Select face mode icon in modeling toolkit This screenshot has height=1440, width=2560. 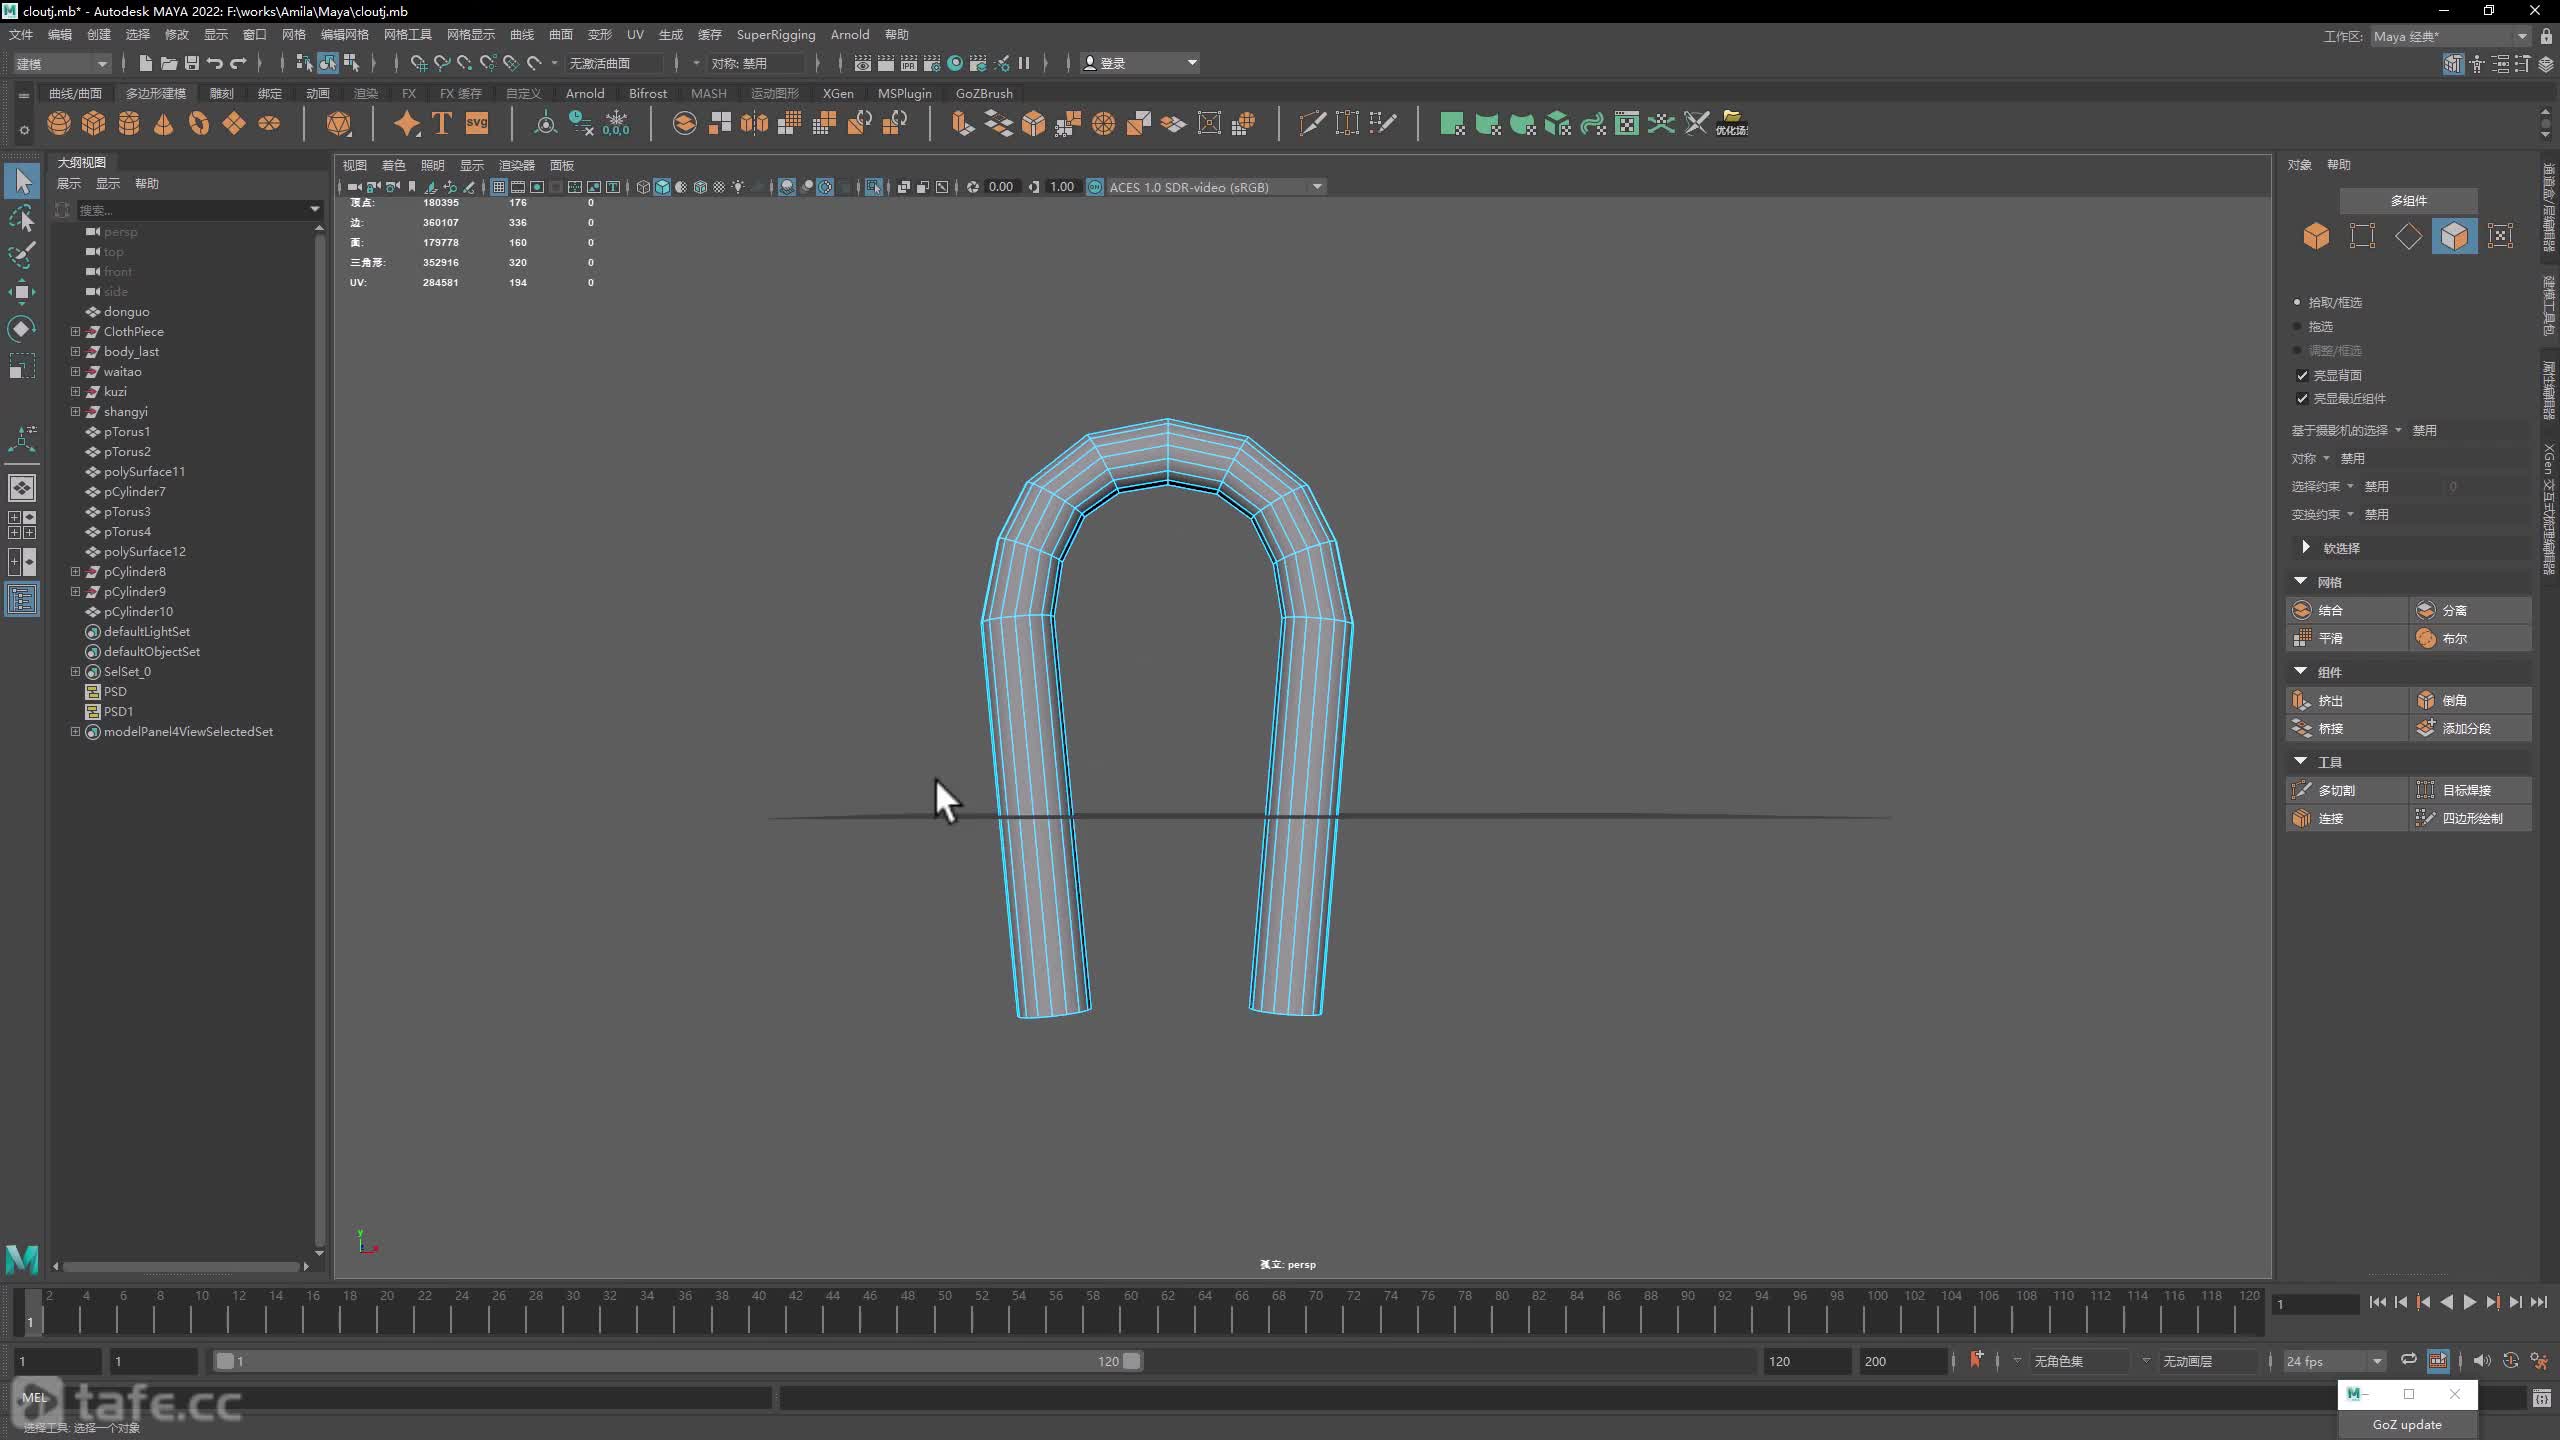point(2454,236)
